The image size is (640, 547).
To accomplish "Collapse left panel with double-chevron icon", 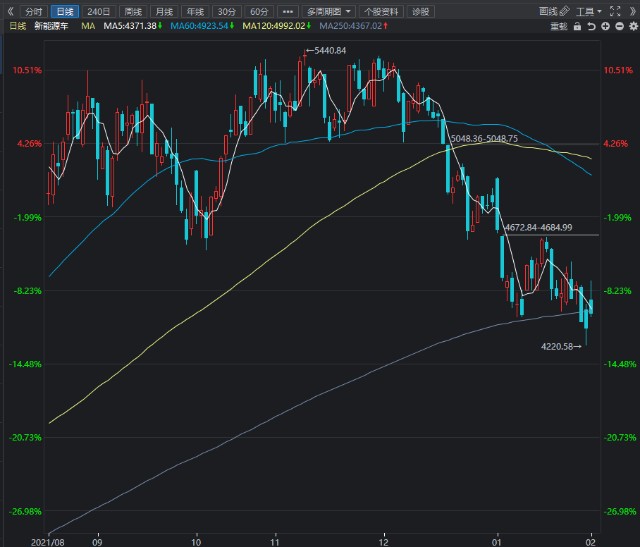I will pyautogui.click(x=11, y=11).
